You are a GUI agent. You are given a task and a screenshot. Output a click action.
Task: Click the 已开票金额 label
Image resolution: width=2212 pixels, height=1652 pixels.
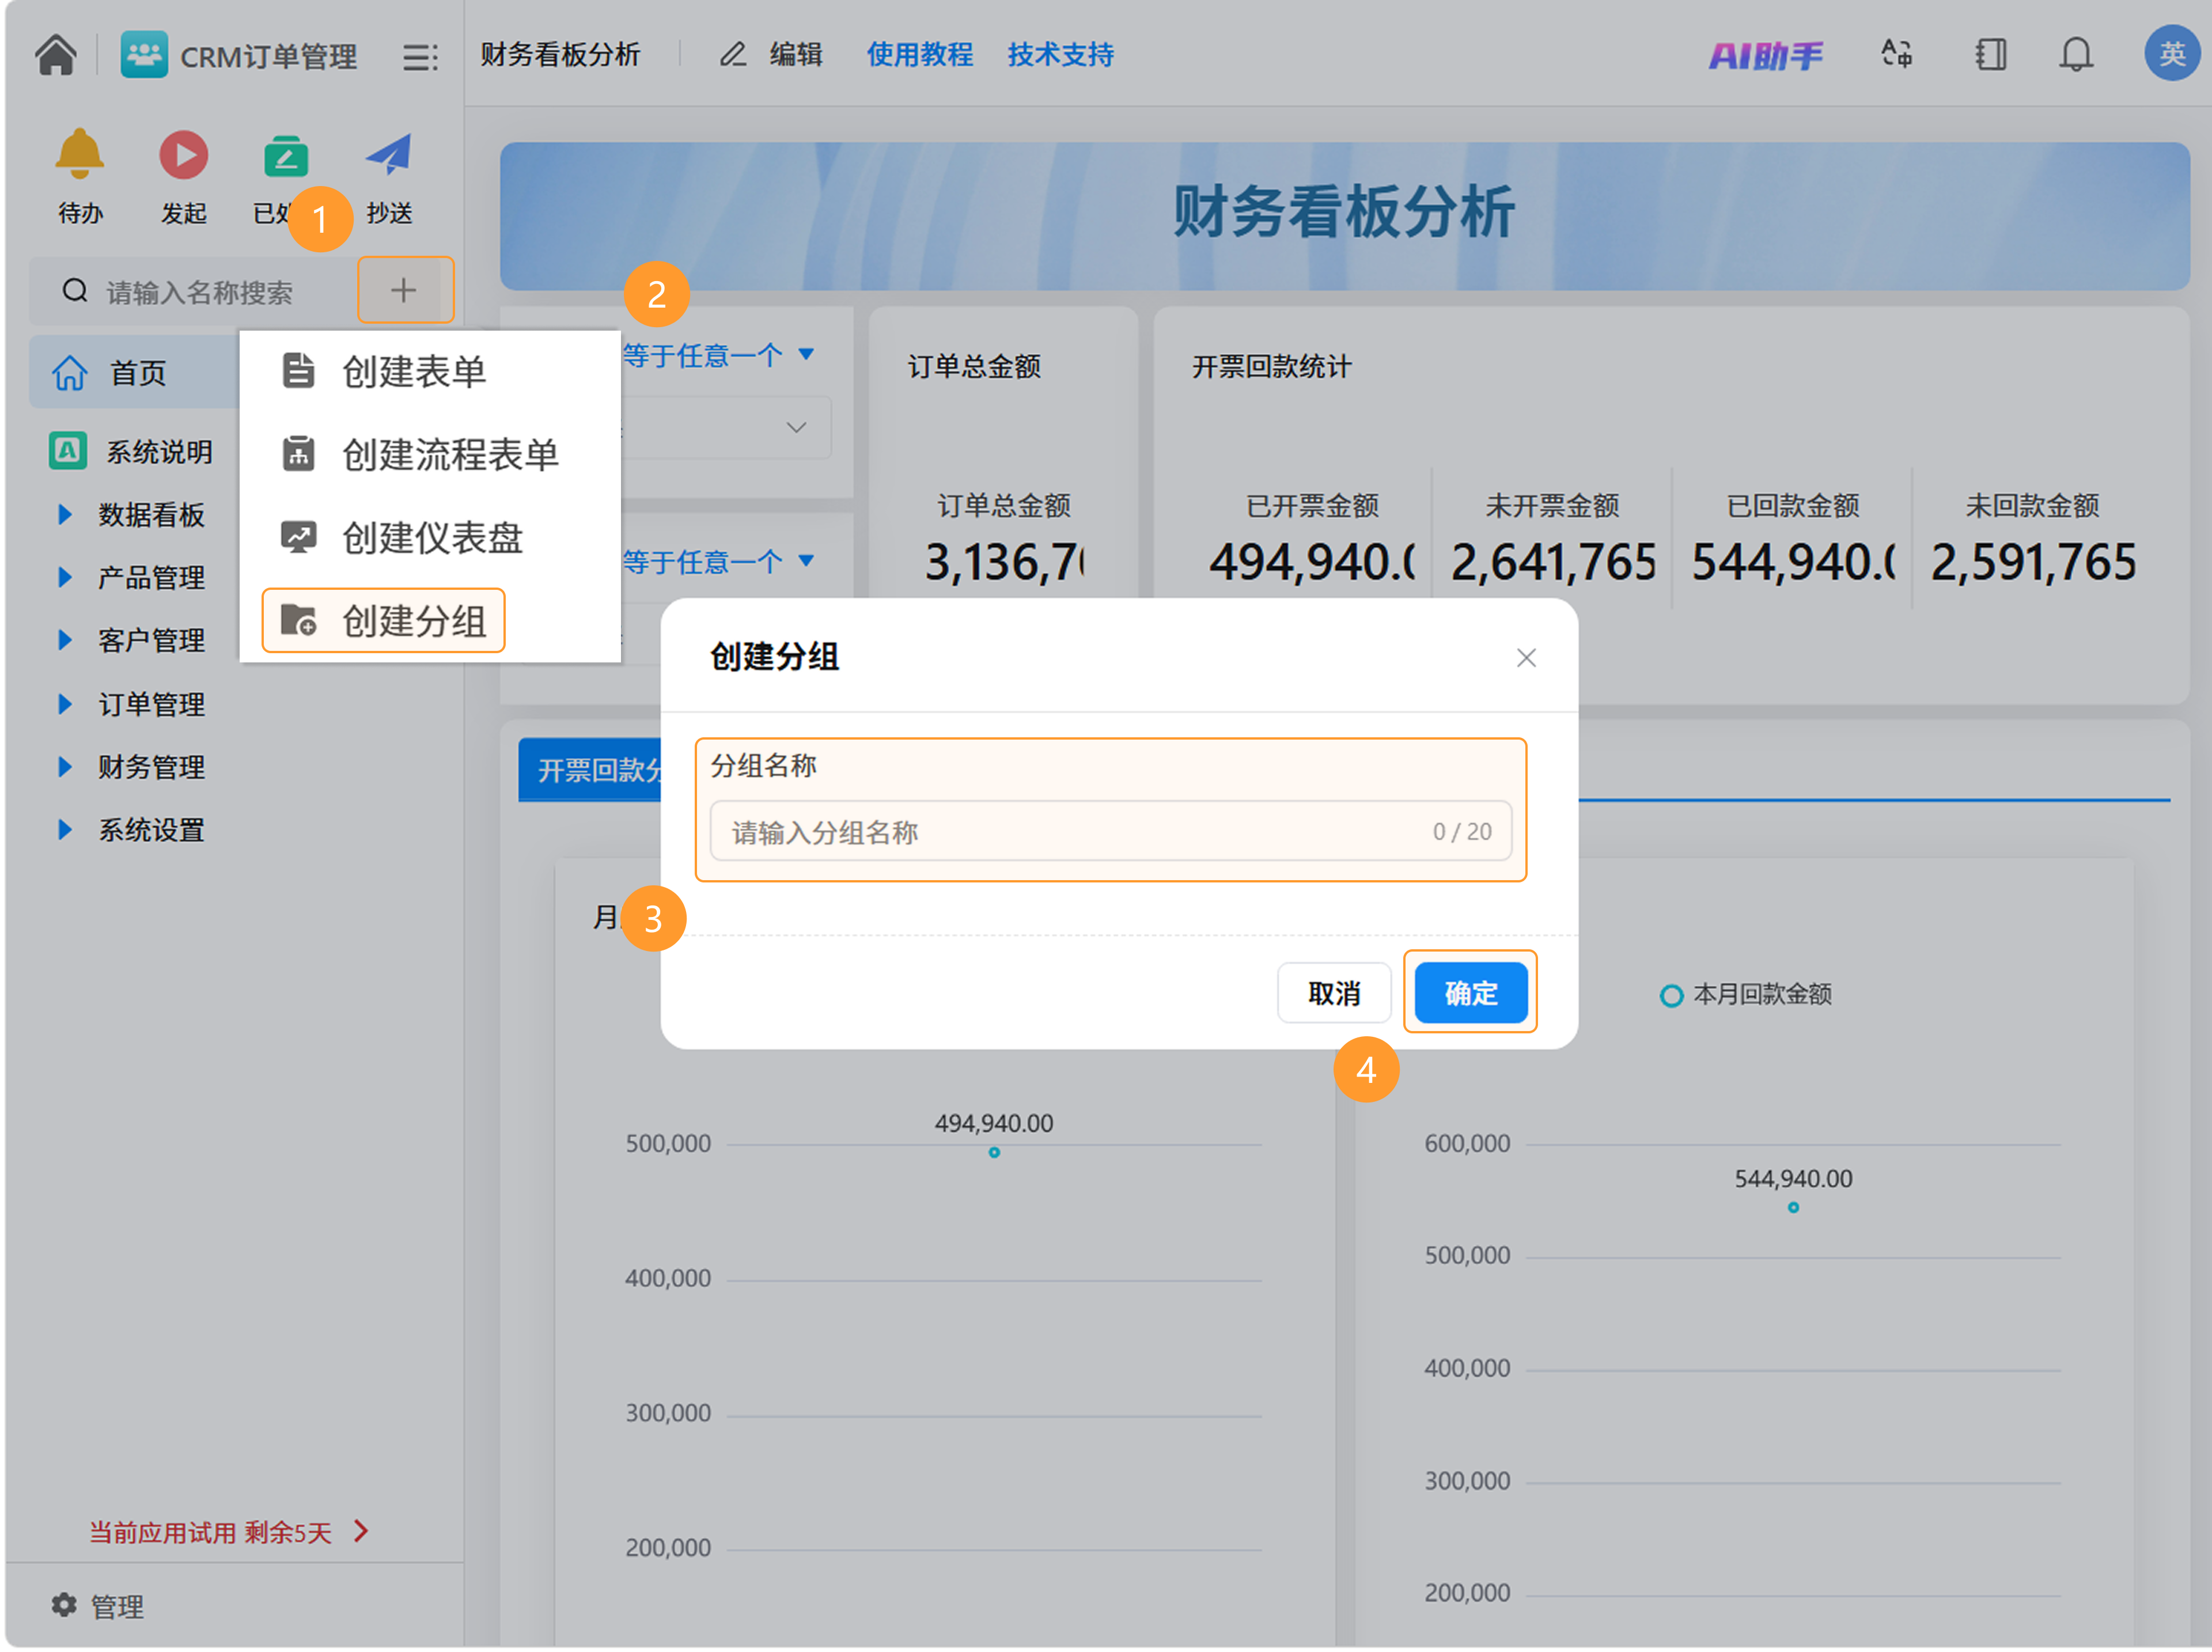pyautogui.click(x=1313, y=506)
